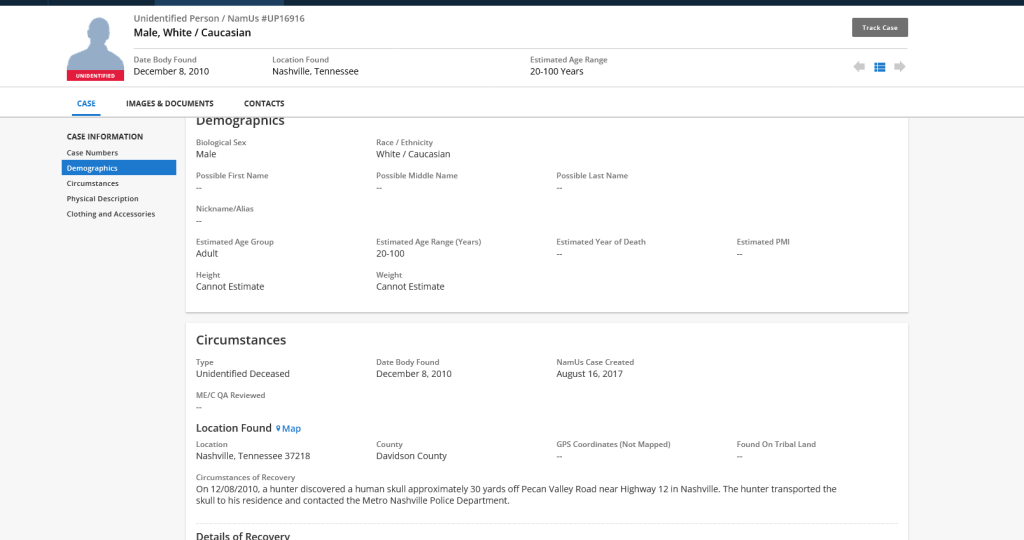Jump to Case Numbers in sidebar
This screenshot has height=540, width=1024.
[x=92, y=153]
